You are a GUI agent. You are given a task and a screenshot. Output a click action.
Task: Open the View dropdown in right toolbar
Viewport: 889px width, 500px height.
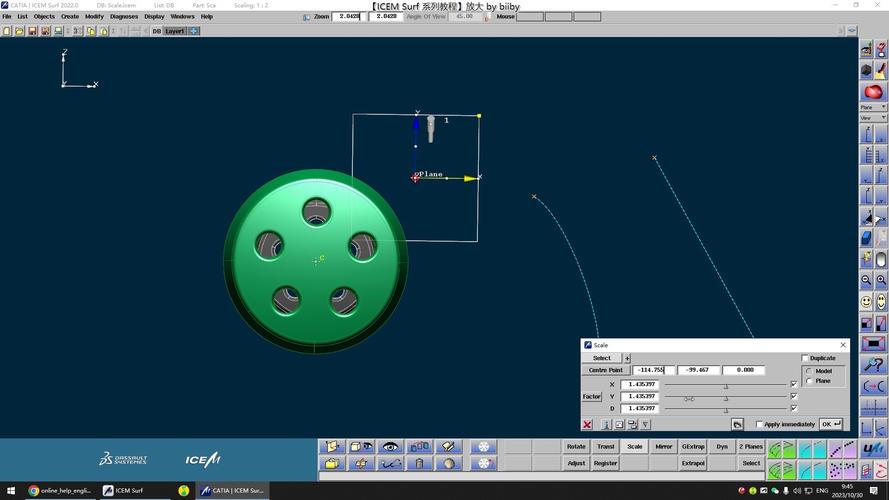[873, 118]
